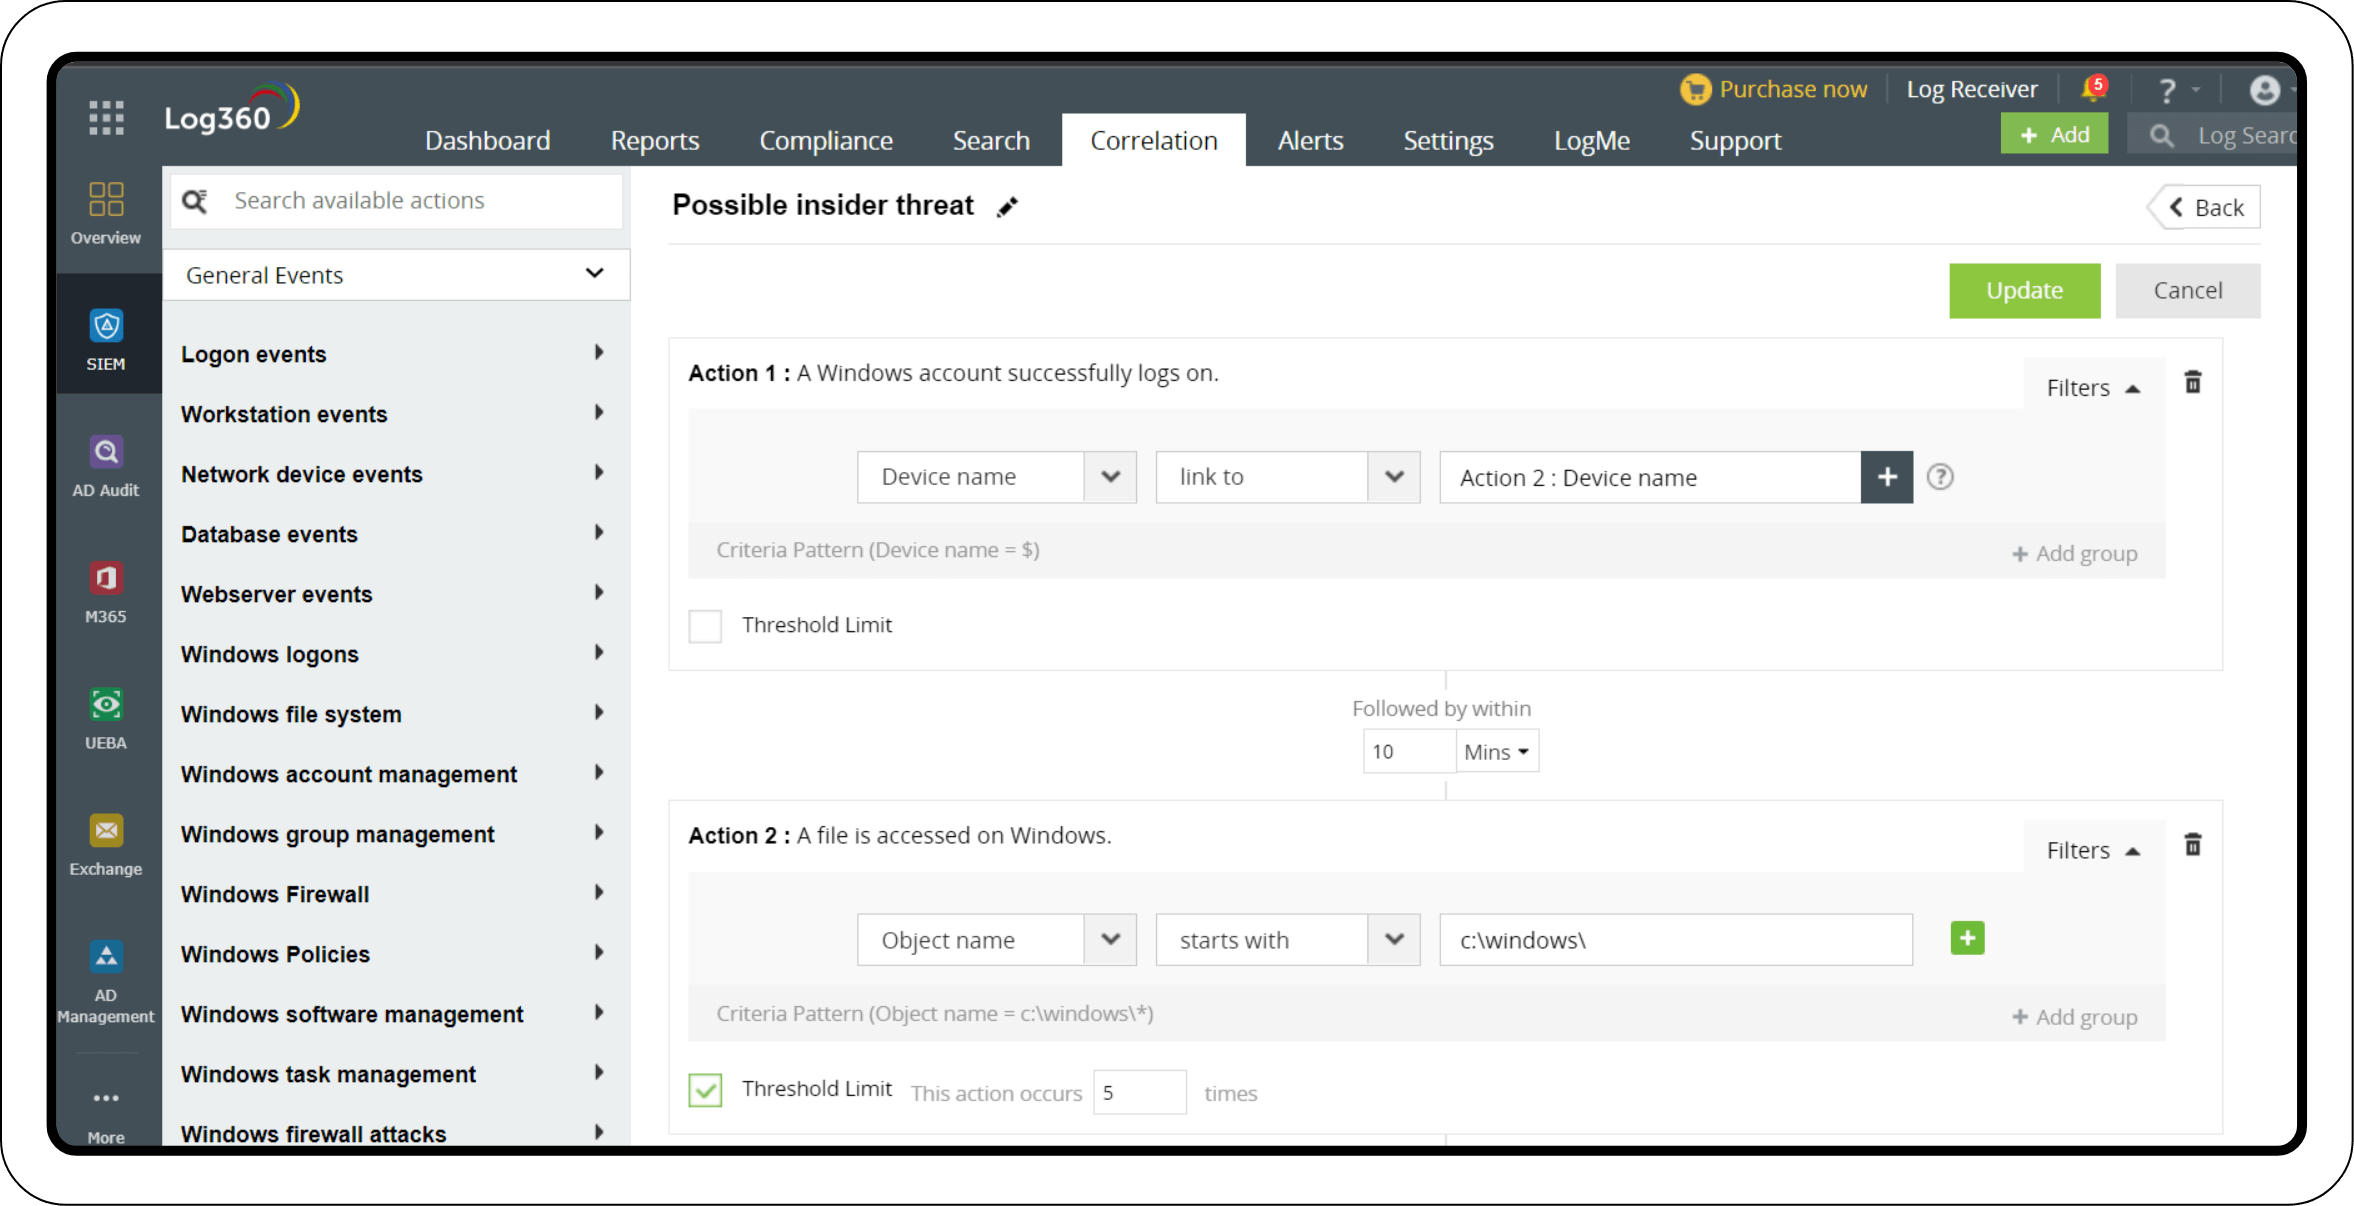Edit rule name with pencil icon

point(1007,207)
